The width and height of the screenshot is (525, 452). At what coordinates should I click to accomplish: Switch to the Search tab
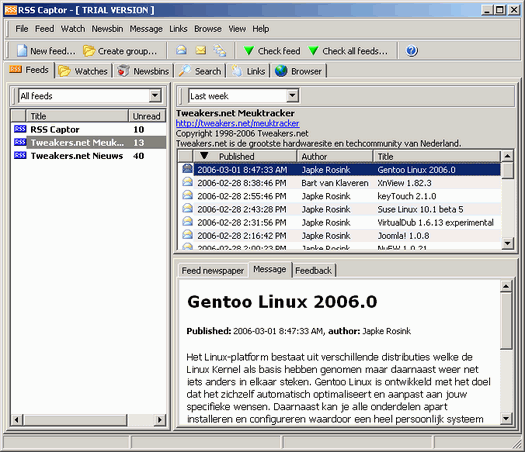200,71
